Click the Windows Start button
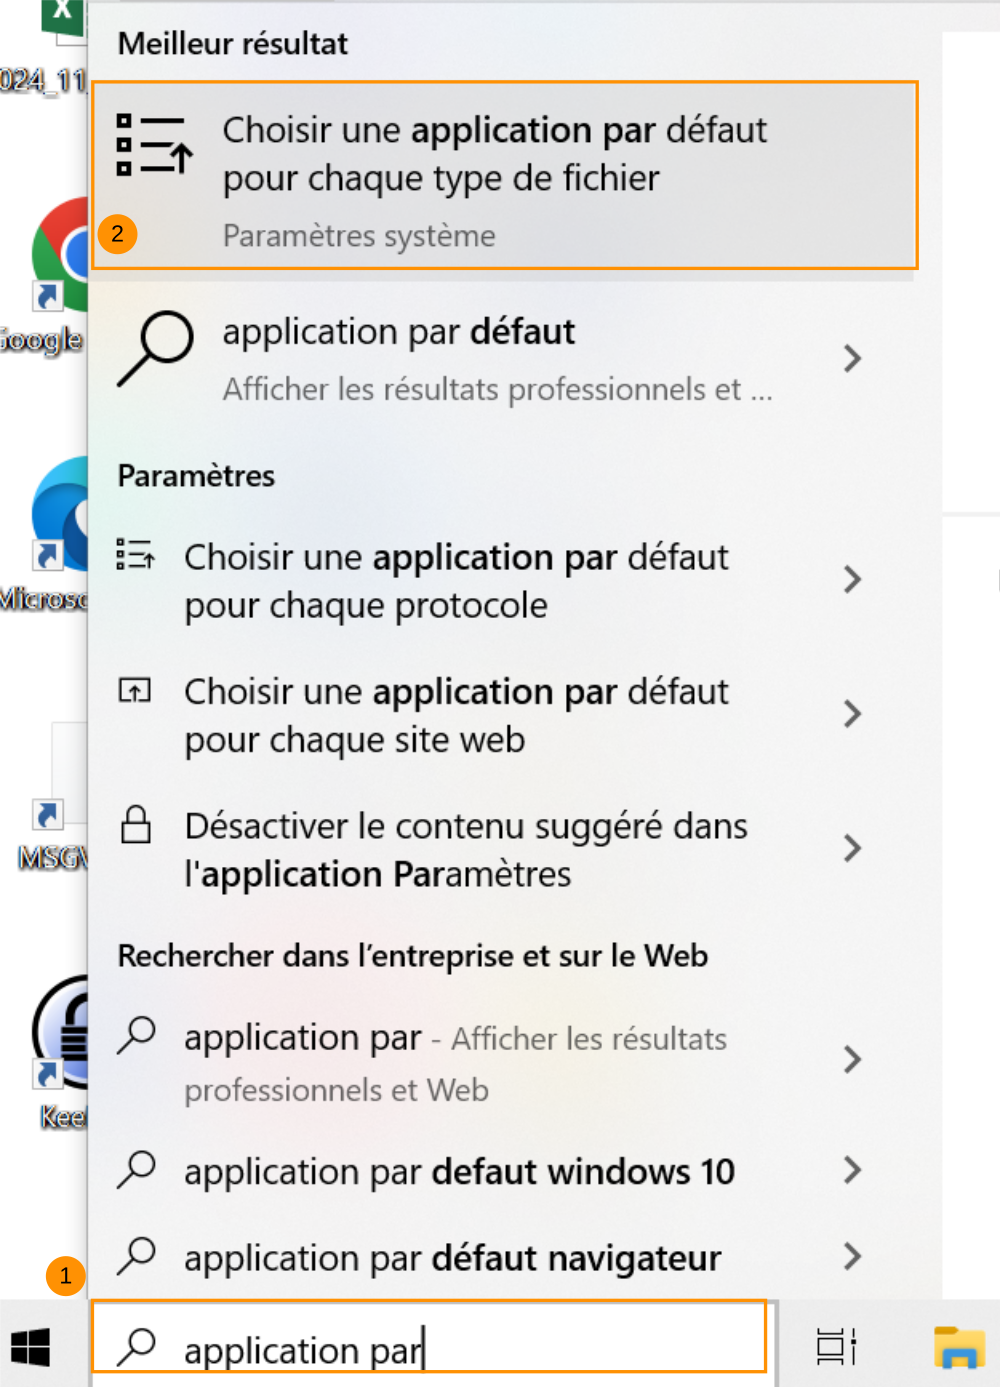The height and width of the screenshot is (1387, 1000). [30, 1347]
